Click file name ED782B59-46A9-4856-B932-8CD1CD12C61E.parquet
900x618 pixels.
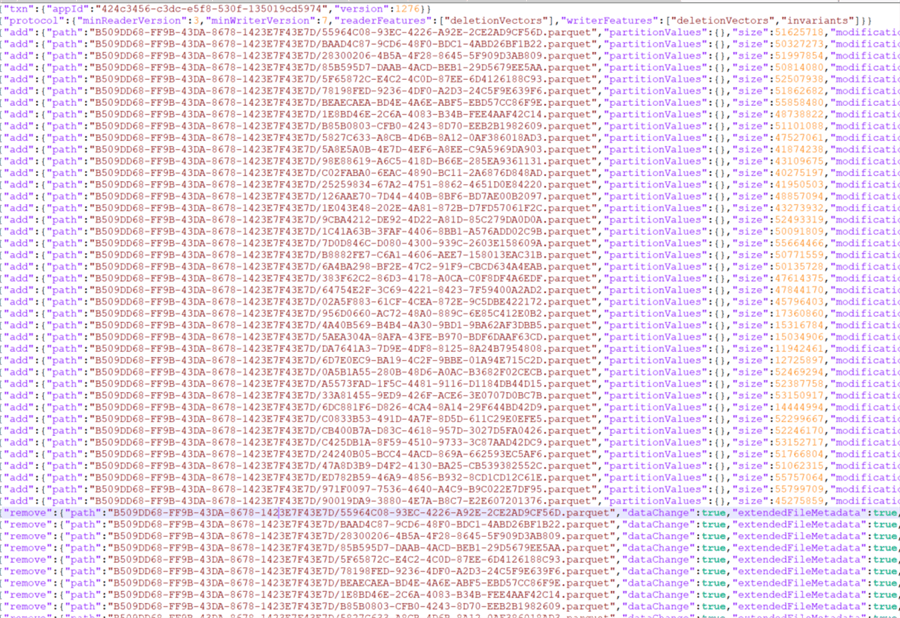[456, 477]
